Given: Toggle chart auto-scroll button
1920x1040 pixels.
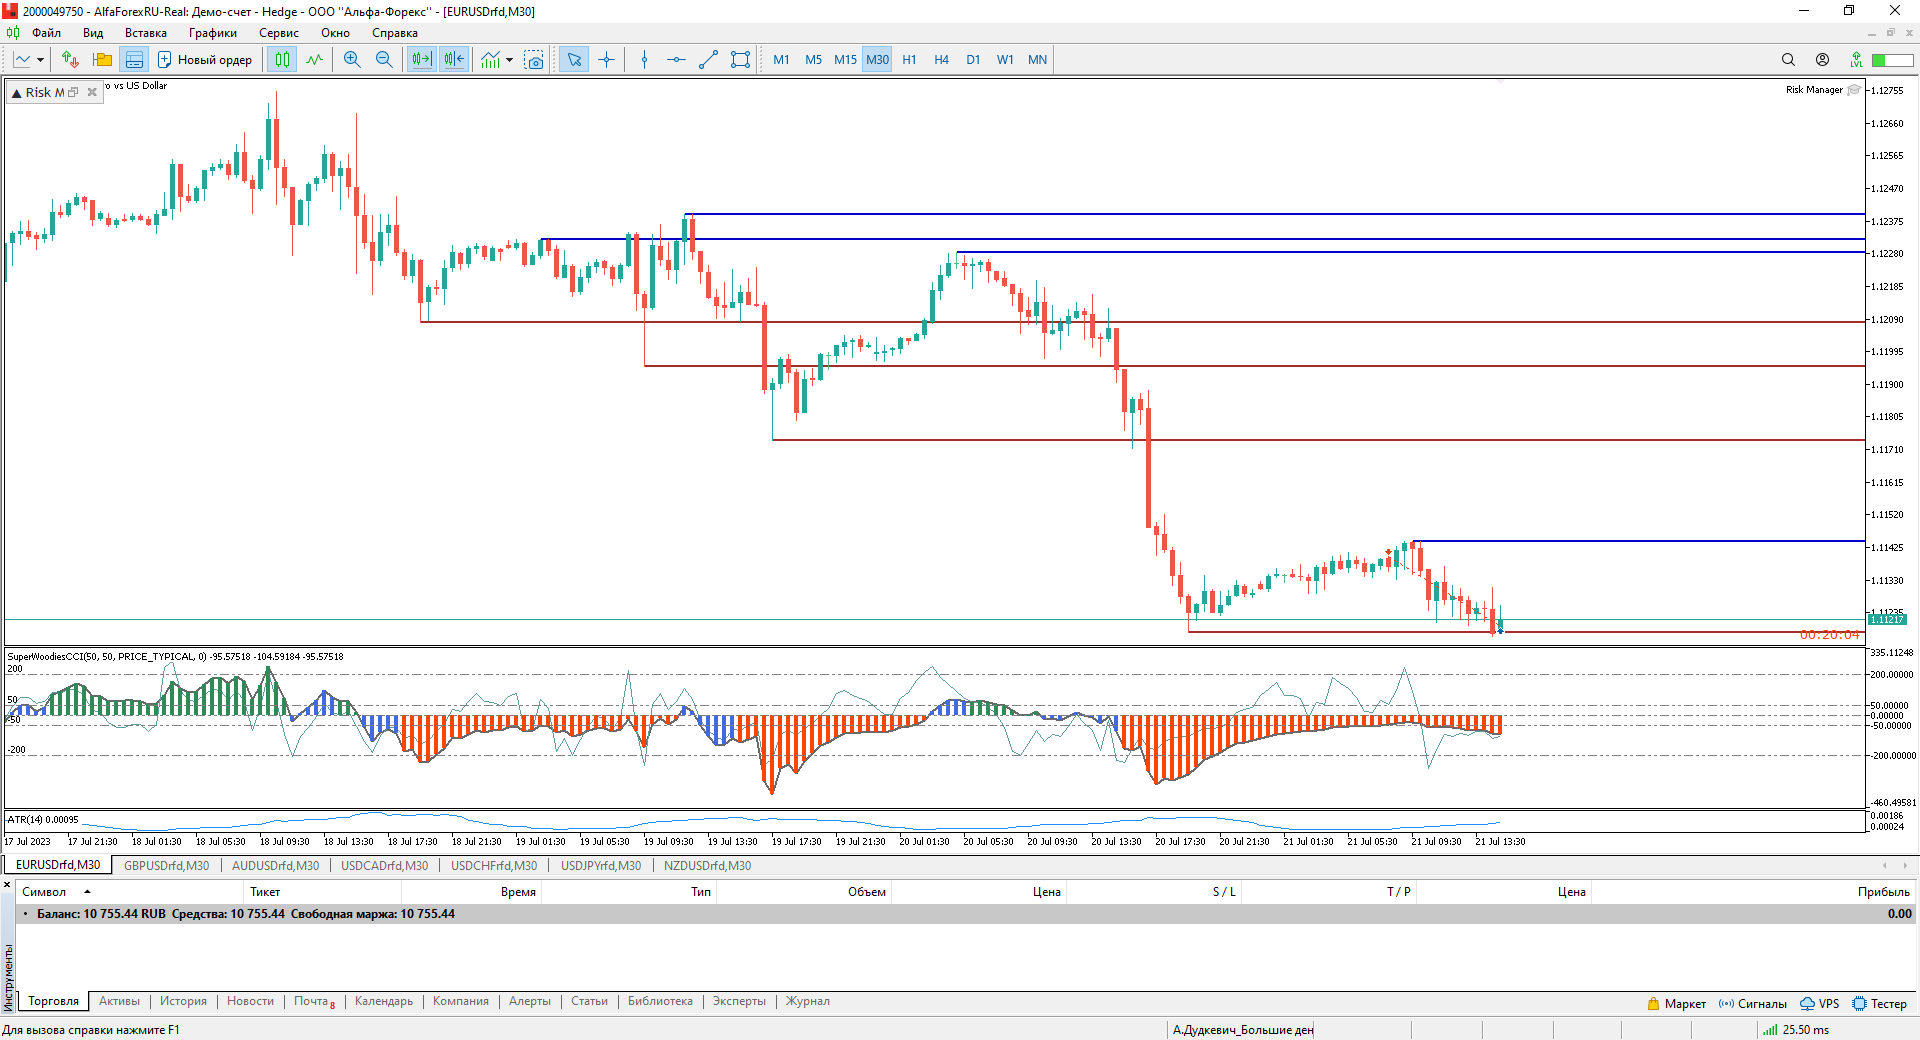Looking at the screenshot, I should click(421, 60).
